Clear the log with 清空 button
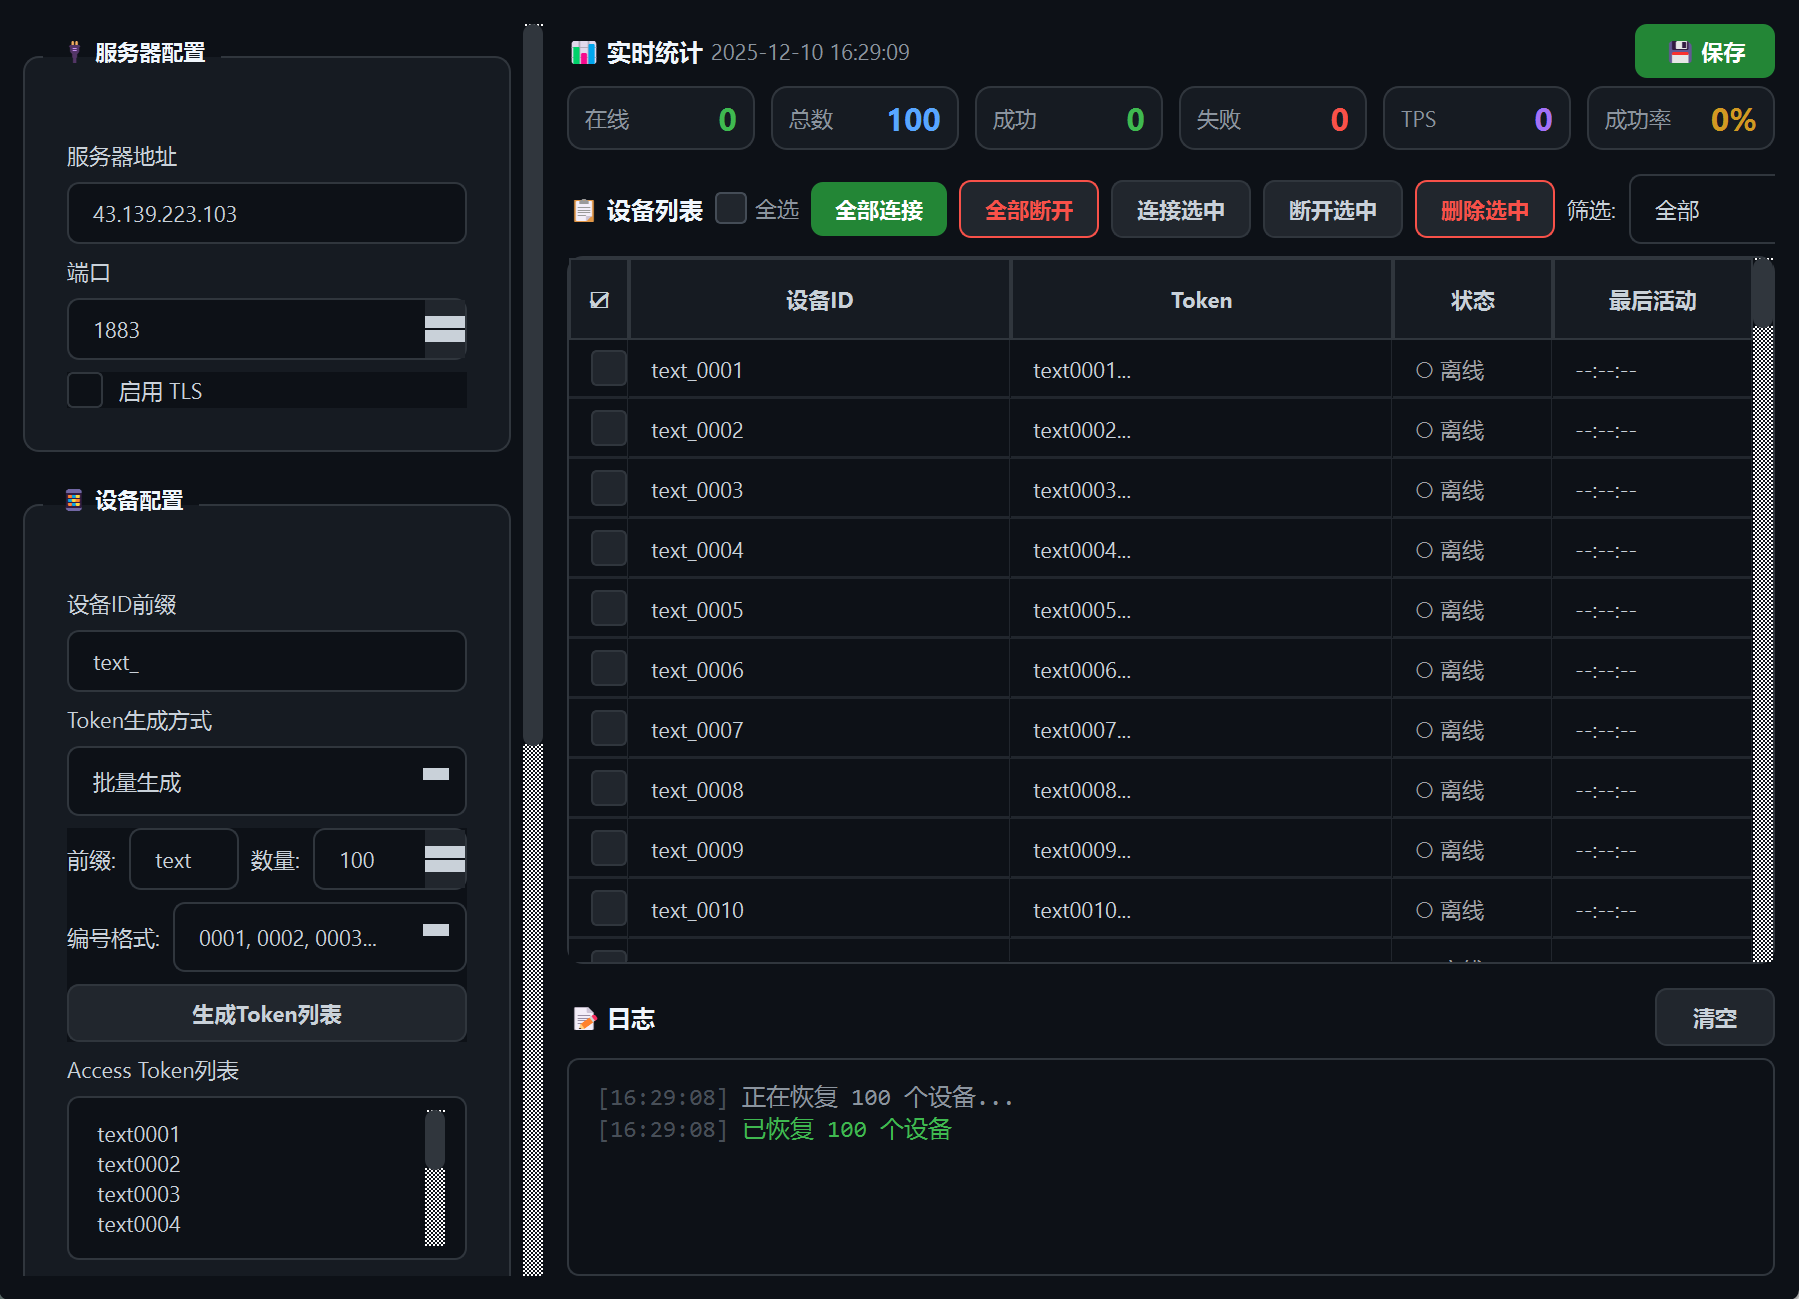This screenshot has height=1299, width=1799. 1714,1017
